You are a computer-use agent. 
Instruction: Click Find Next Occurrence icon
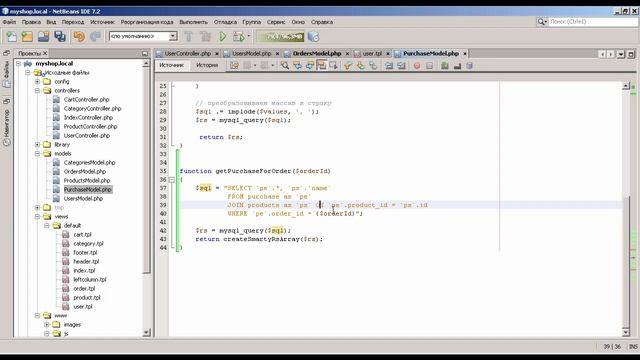coord(309,65)
